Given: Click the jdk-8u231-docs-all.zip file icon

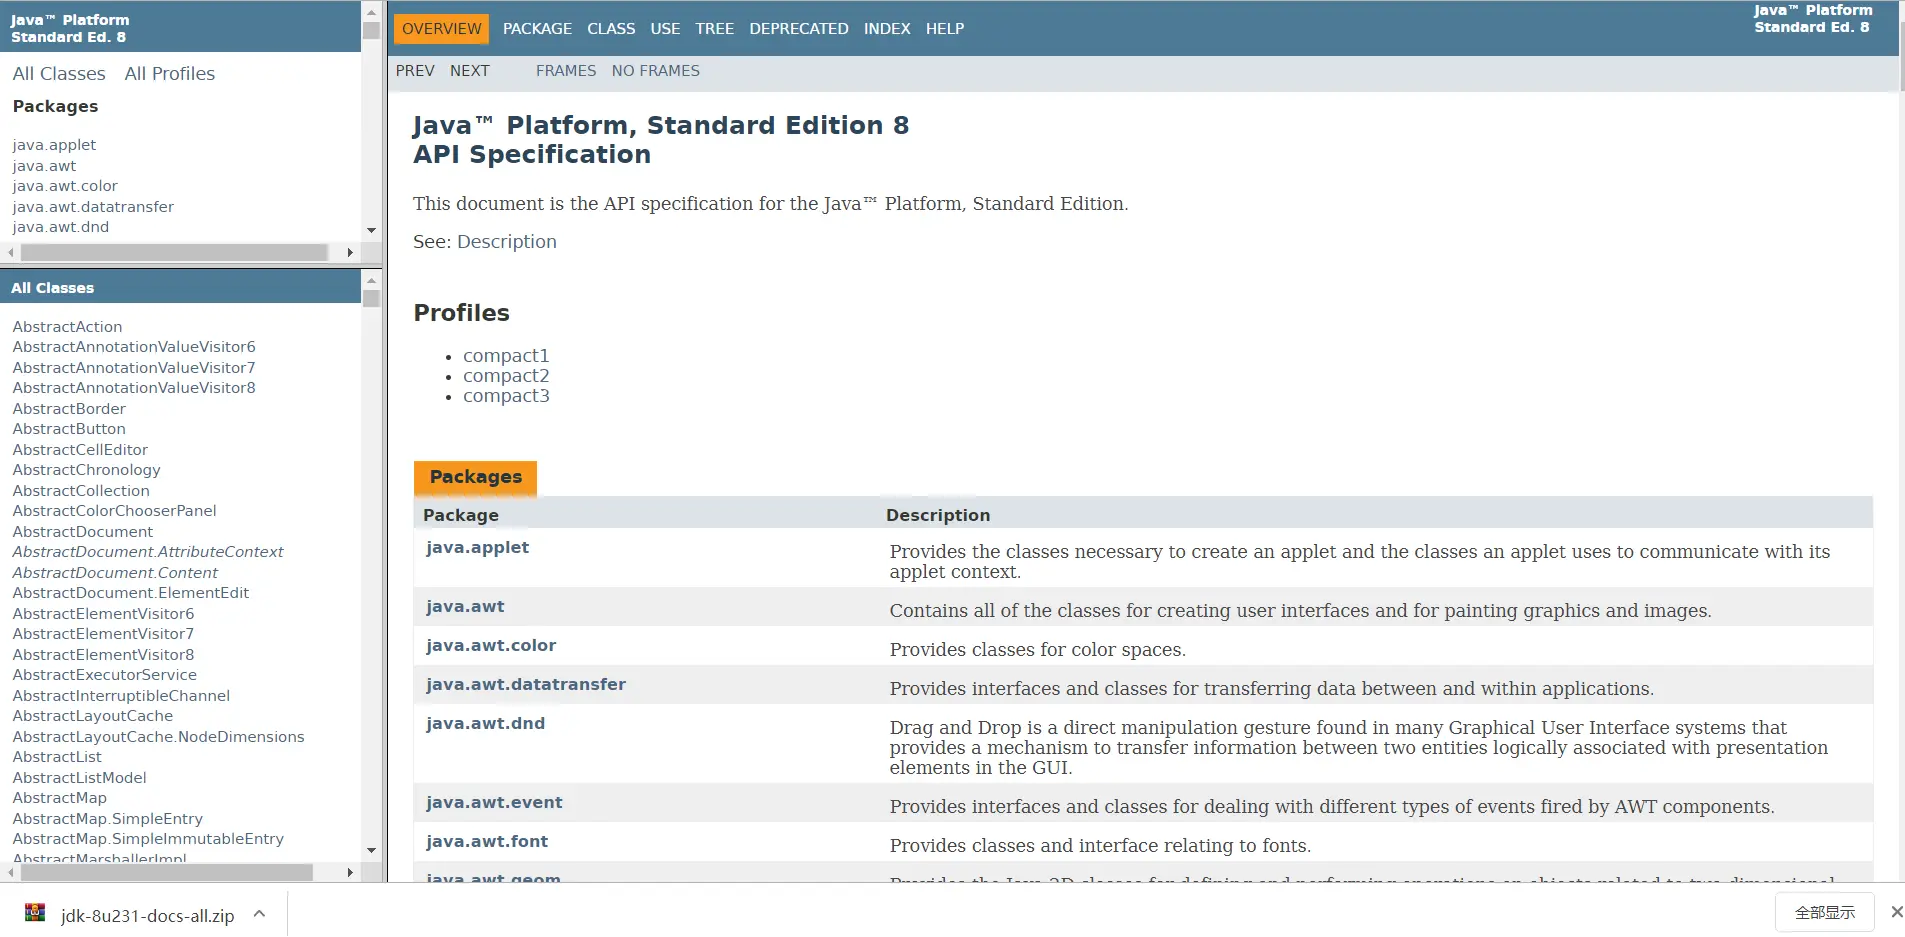Looking at the screenshot, I should (x=35, y=913).
